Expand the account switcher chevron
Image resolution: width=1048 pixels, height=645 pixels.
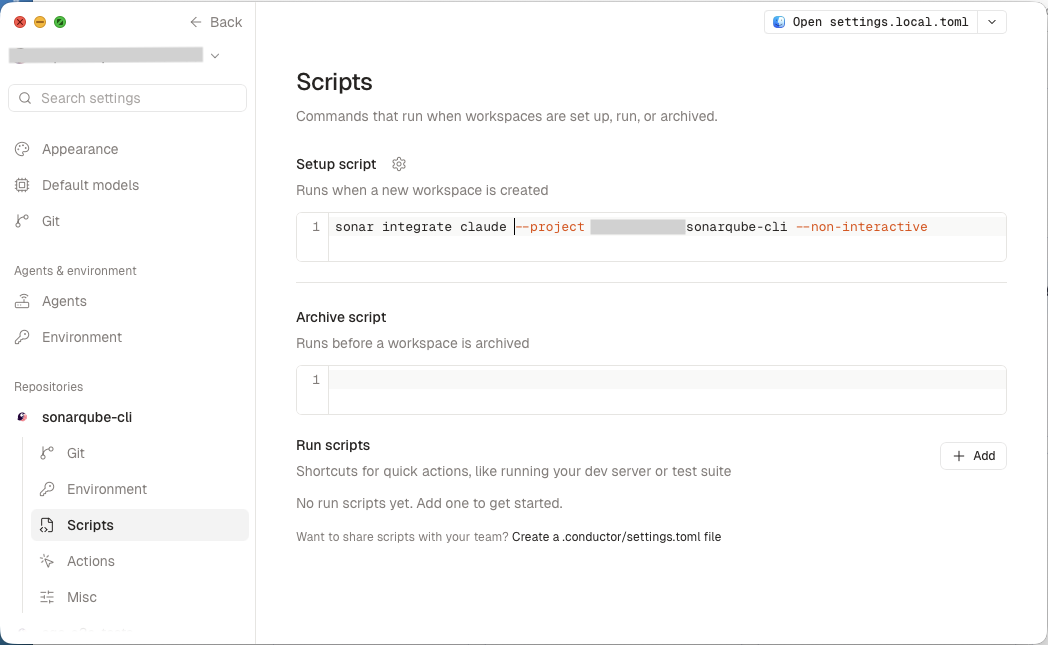pos(215,56)
